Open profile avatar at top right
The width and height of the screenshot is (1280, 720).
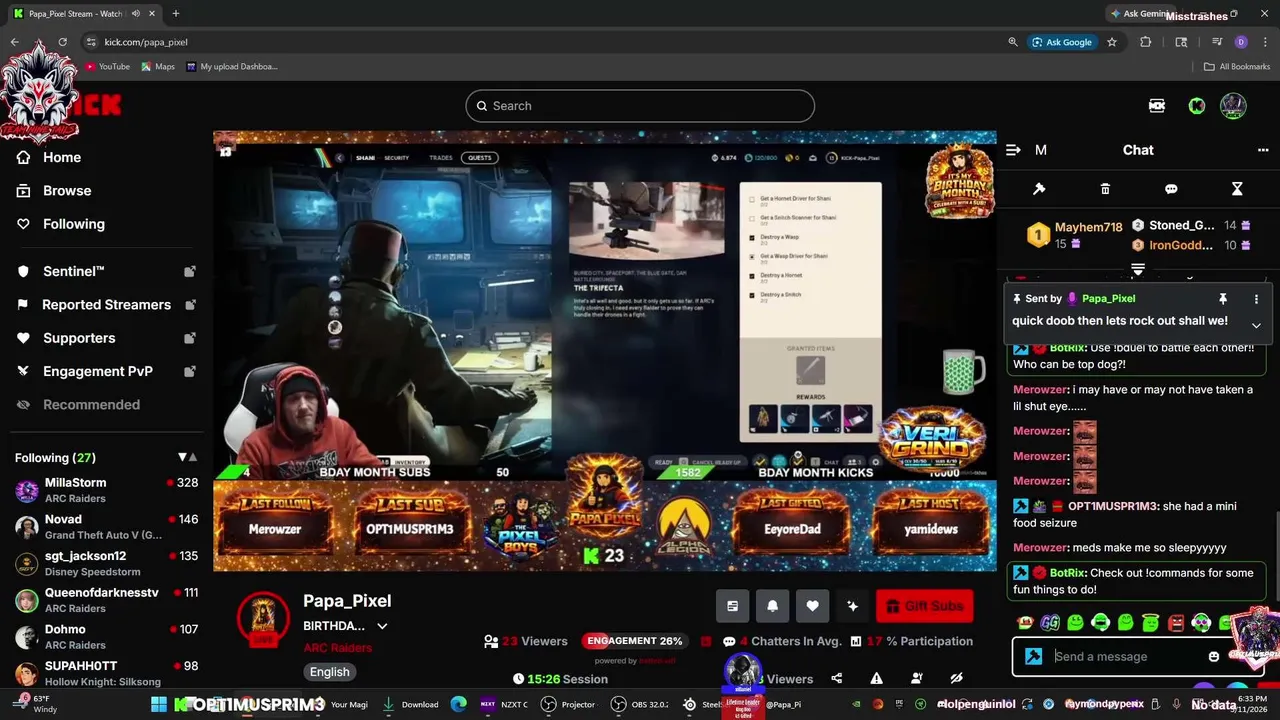click(x=1233, y=106)
